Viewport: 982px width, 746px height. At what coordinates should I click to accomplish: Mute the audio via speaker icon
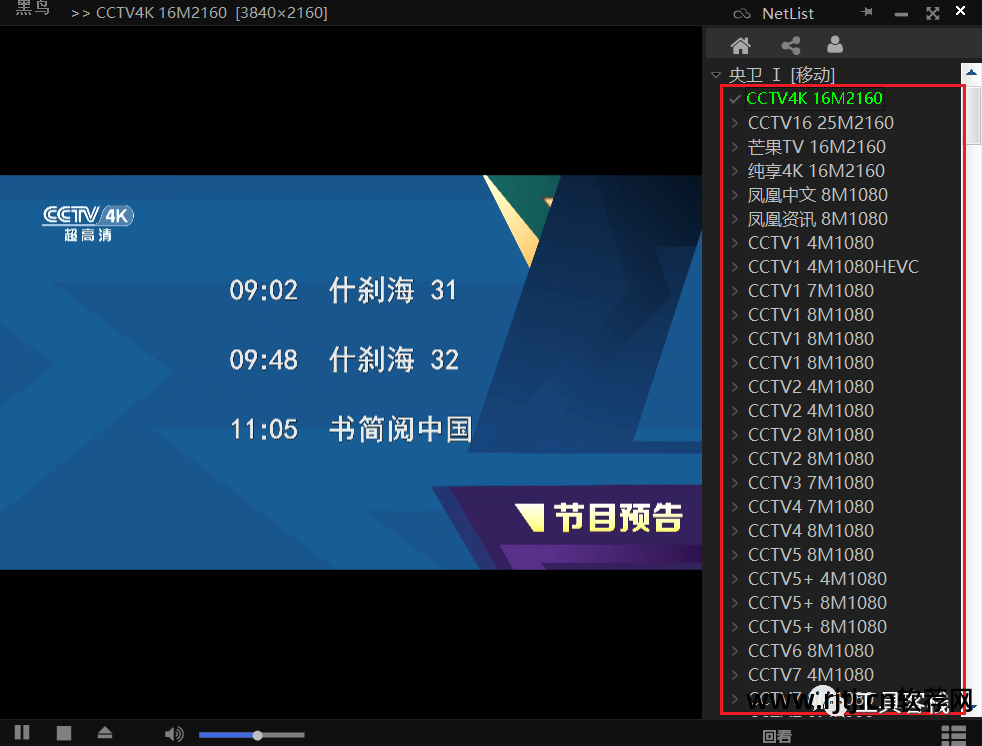[x=174, y=734]
